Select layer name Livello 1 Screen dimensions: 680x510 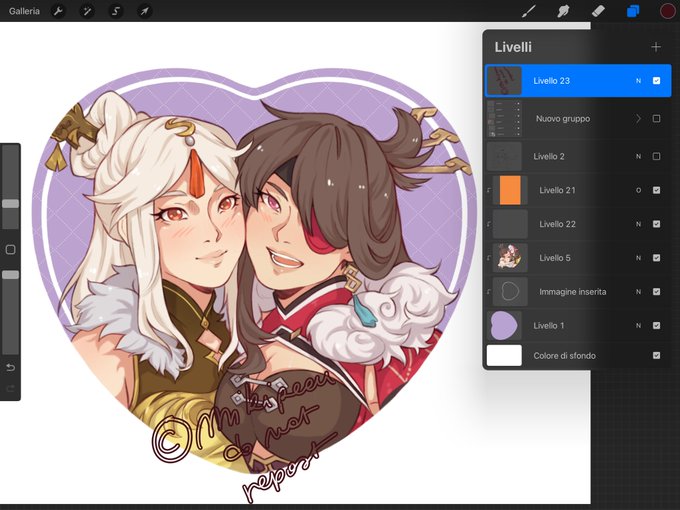[549, 325]
